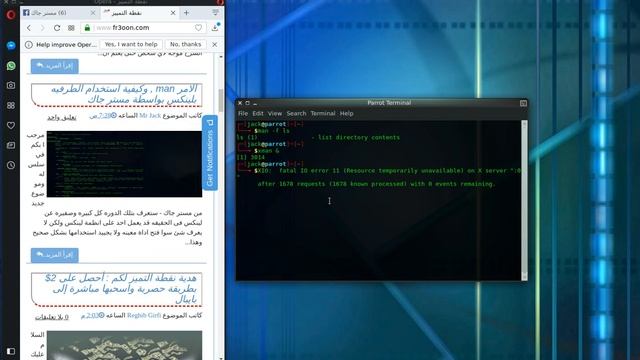Open the Edit menu in Parrot Terminal
Image resolution: width=640 pixels, height=360 pixels.
(x=258, y=113)
